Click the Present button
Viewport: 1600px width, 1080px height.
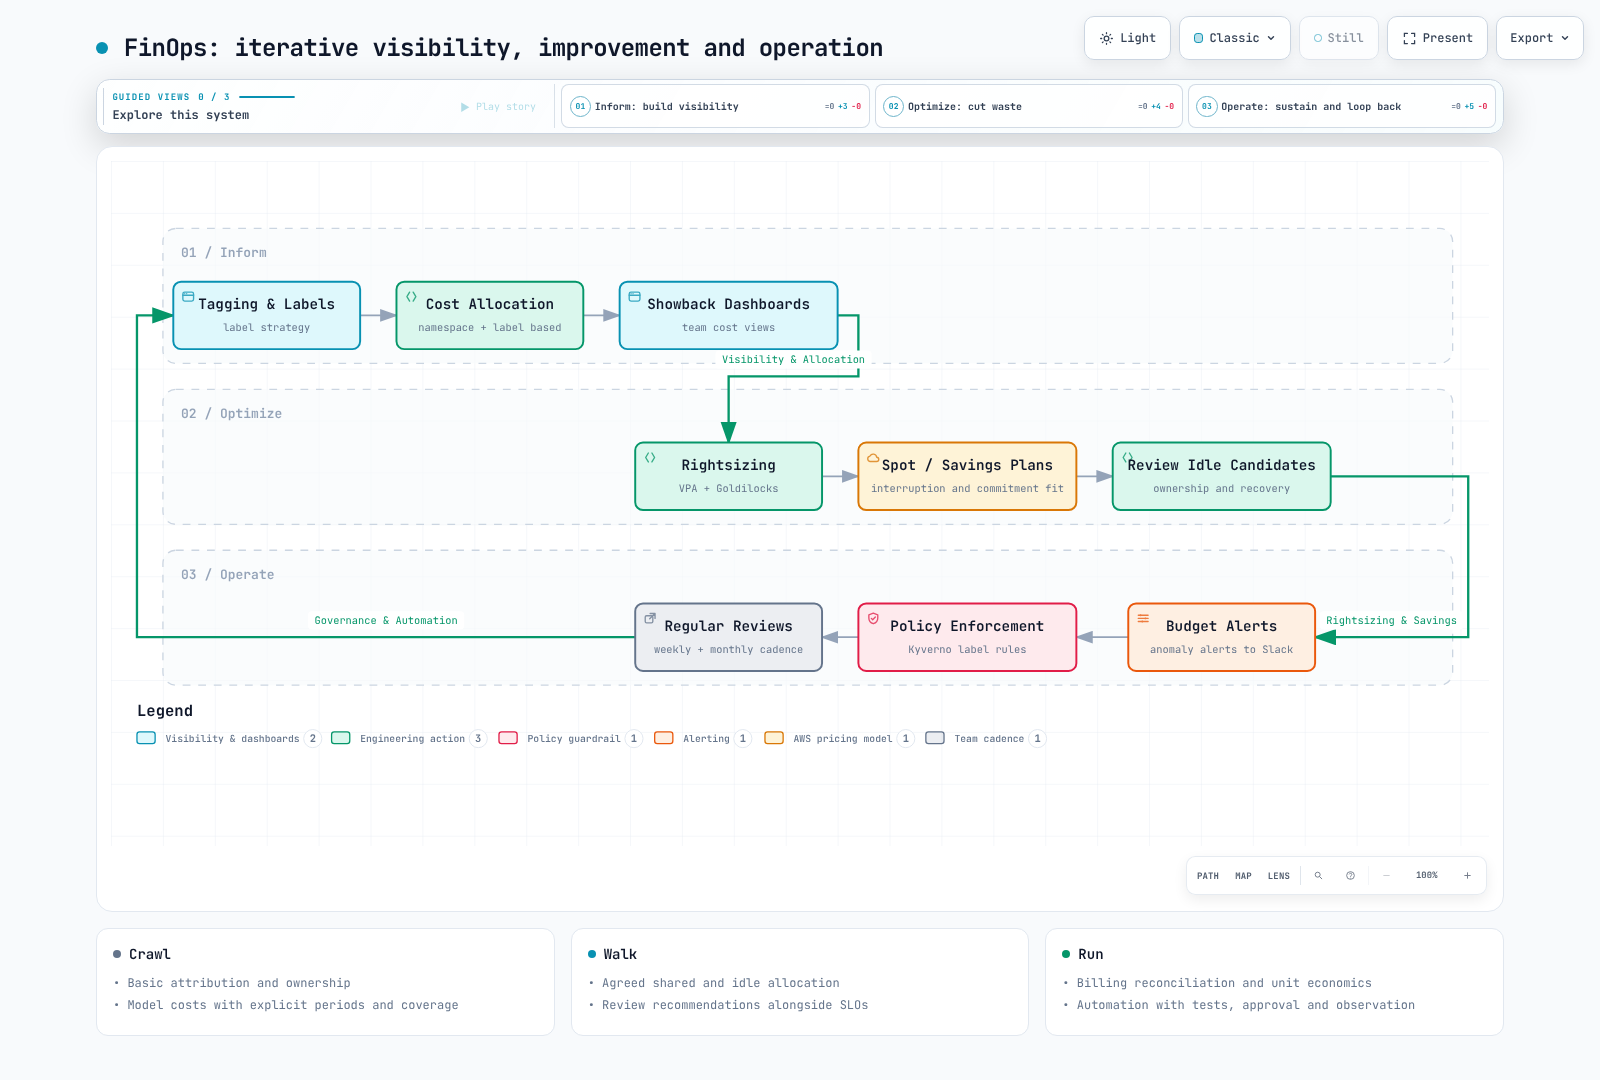click(x=1437, y=38)
